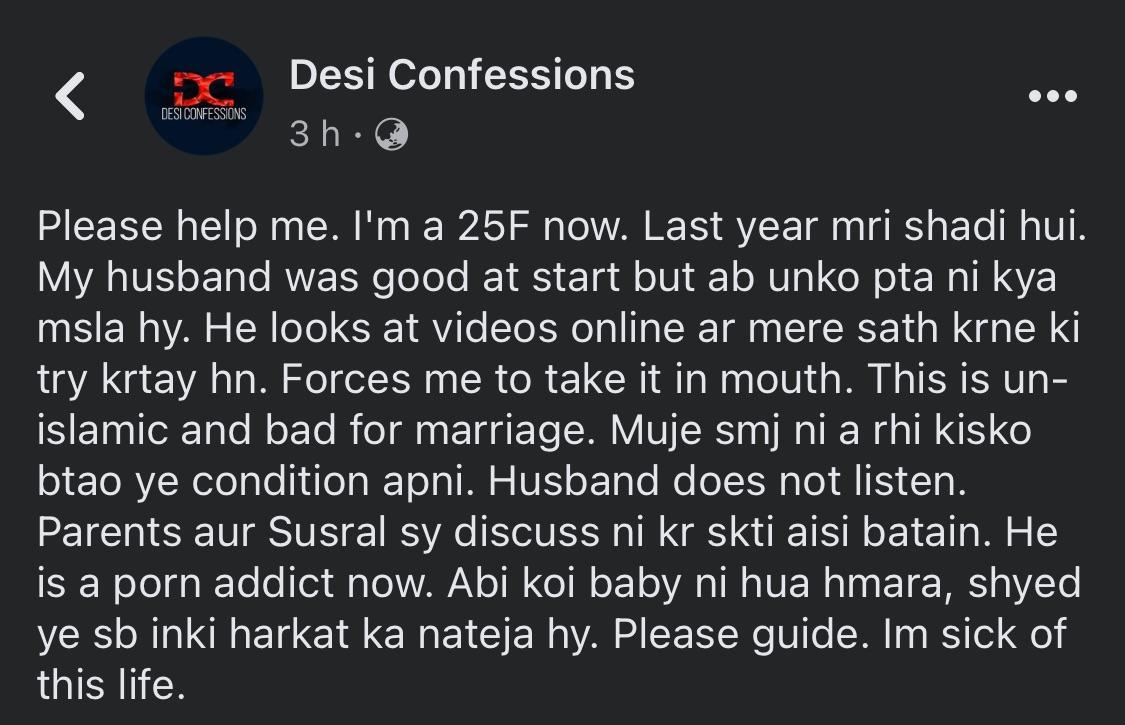Open the Desi Confessions page name

pos(462,75)
